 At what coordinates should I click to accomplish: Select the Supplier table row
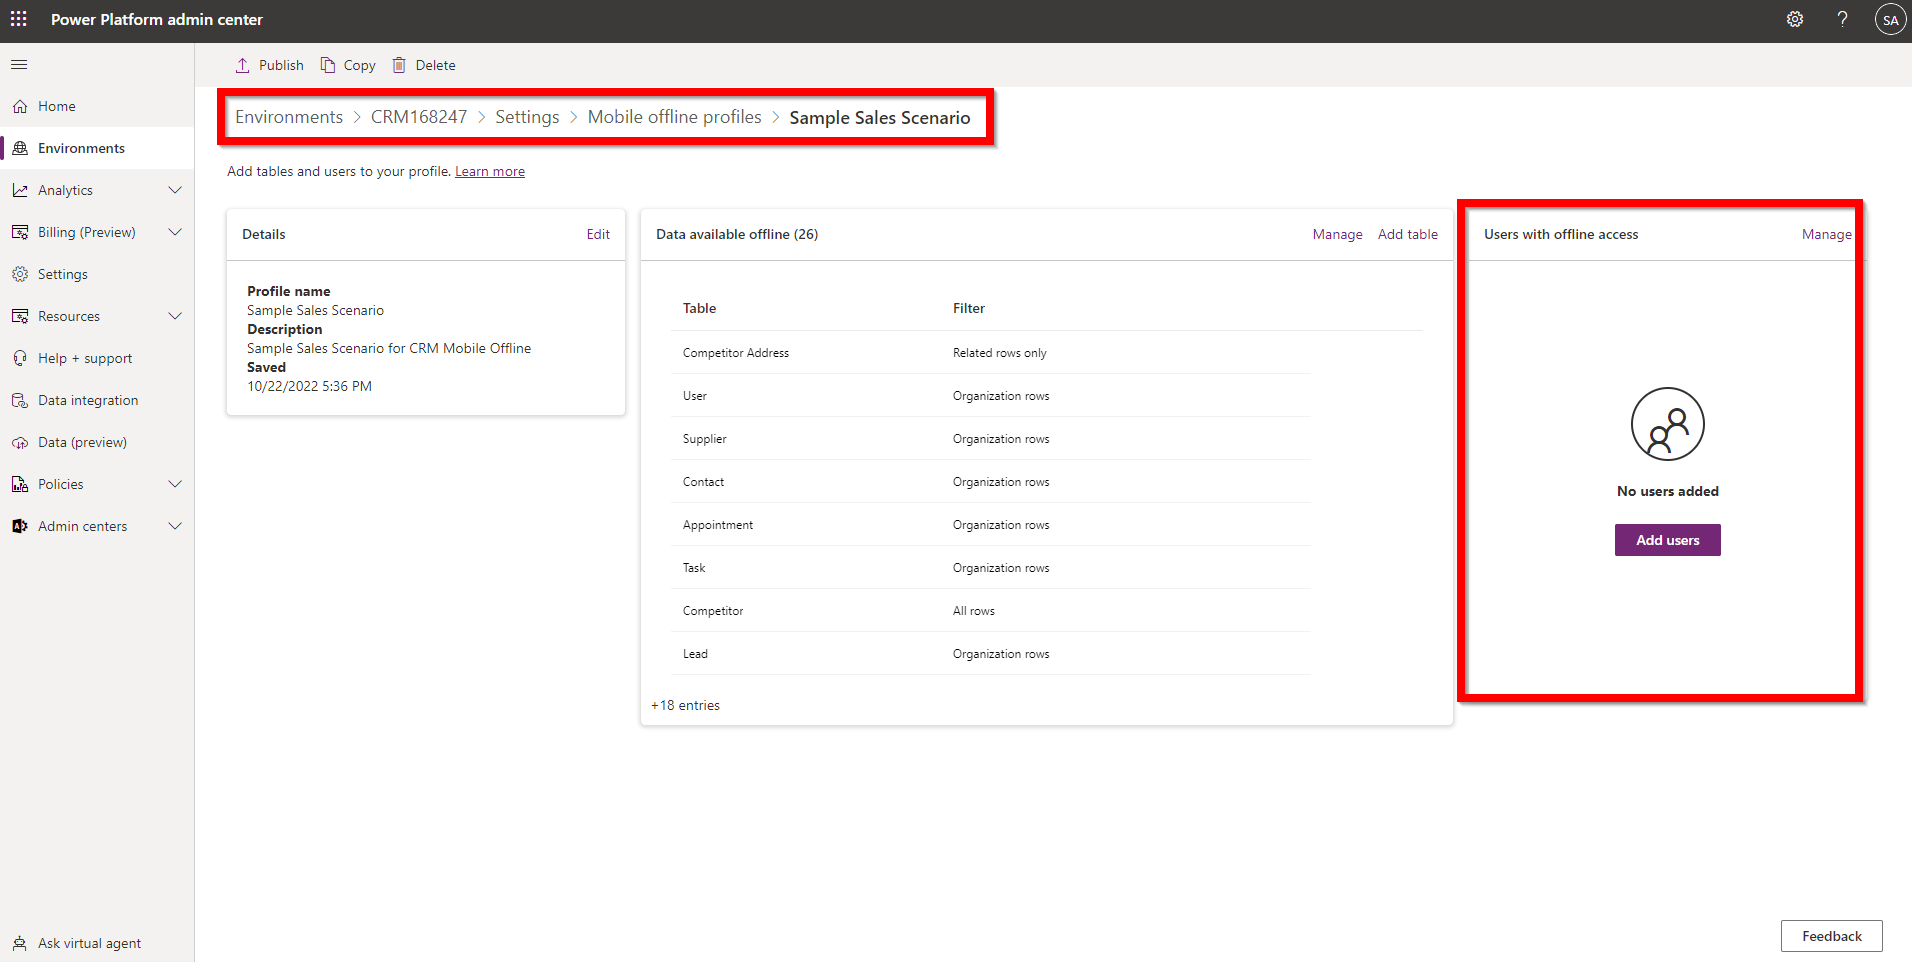coord(991,438)
